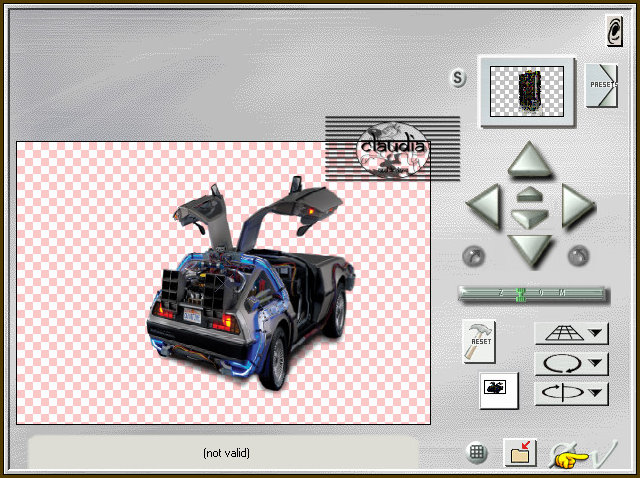Click the small preview thumbnail of the car
Viewport: 640px width, 478px height.
[527, 91]
